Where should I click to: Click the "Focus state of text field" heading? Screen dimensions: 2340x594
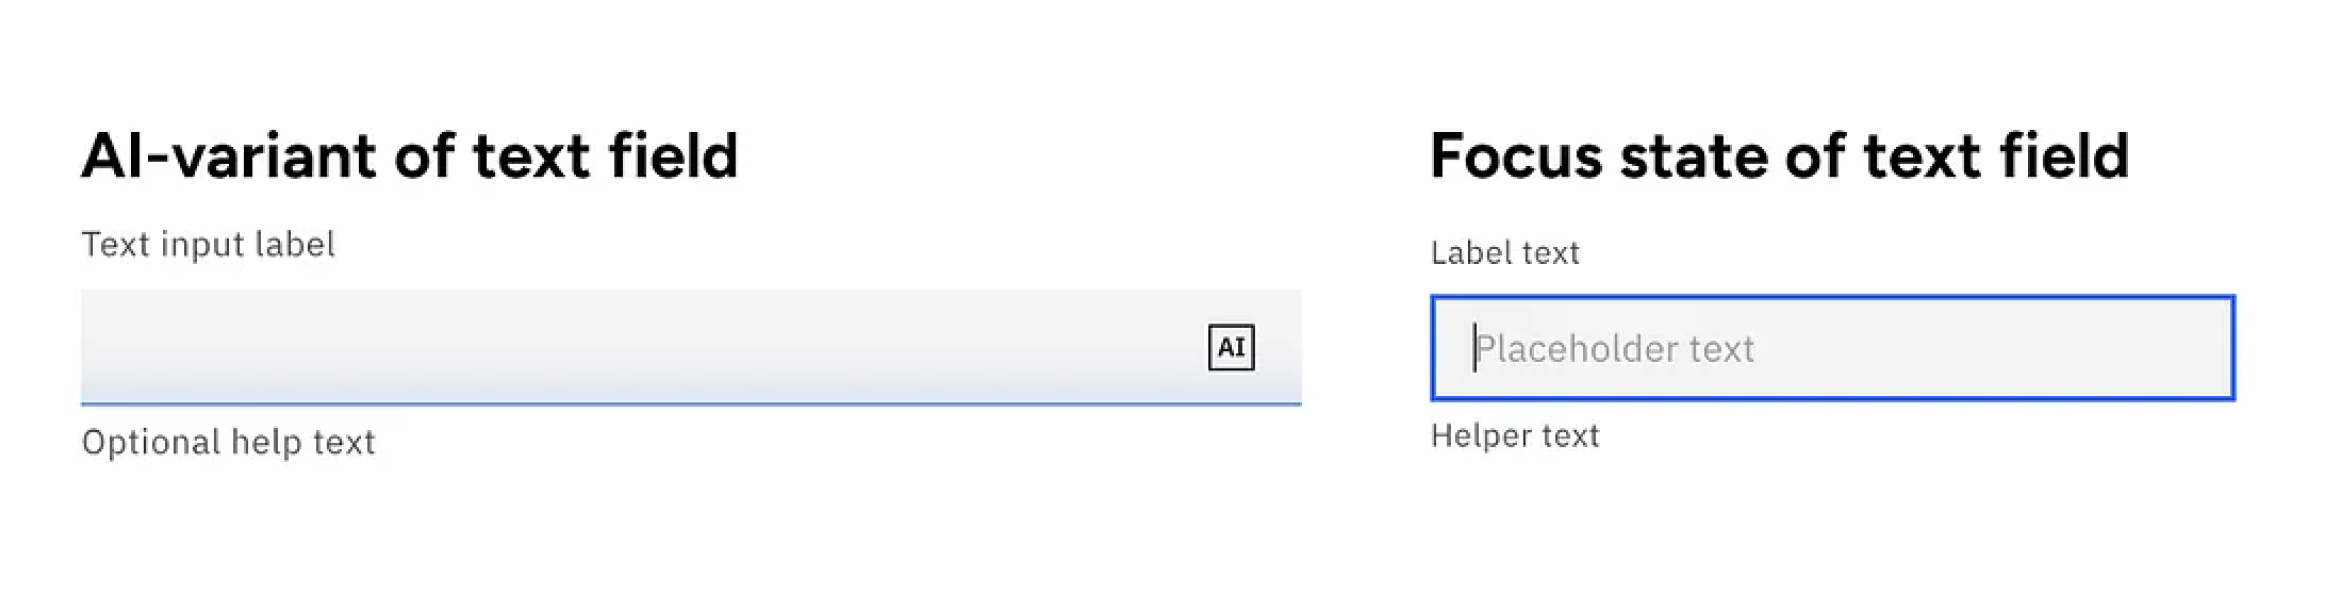coord(1779,157)
